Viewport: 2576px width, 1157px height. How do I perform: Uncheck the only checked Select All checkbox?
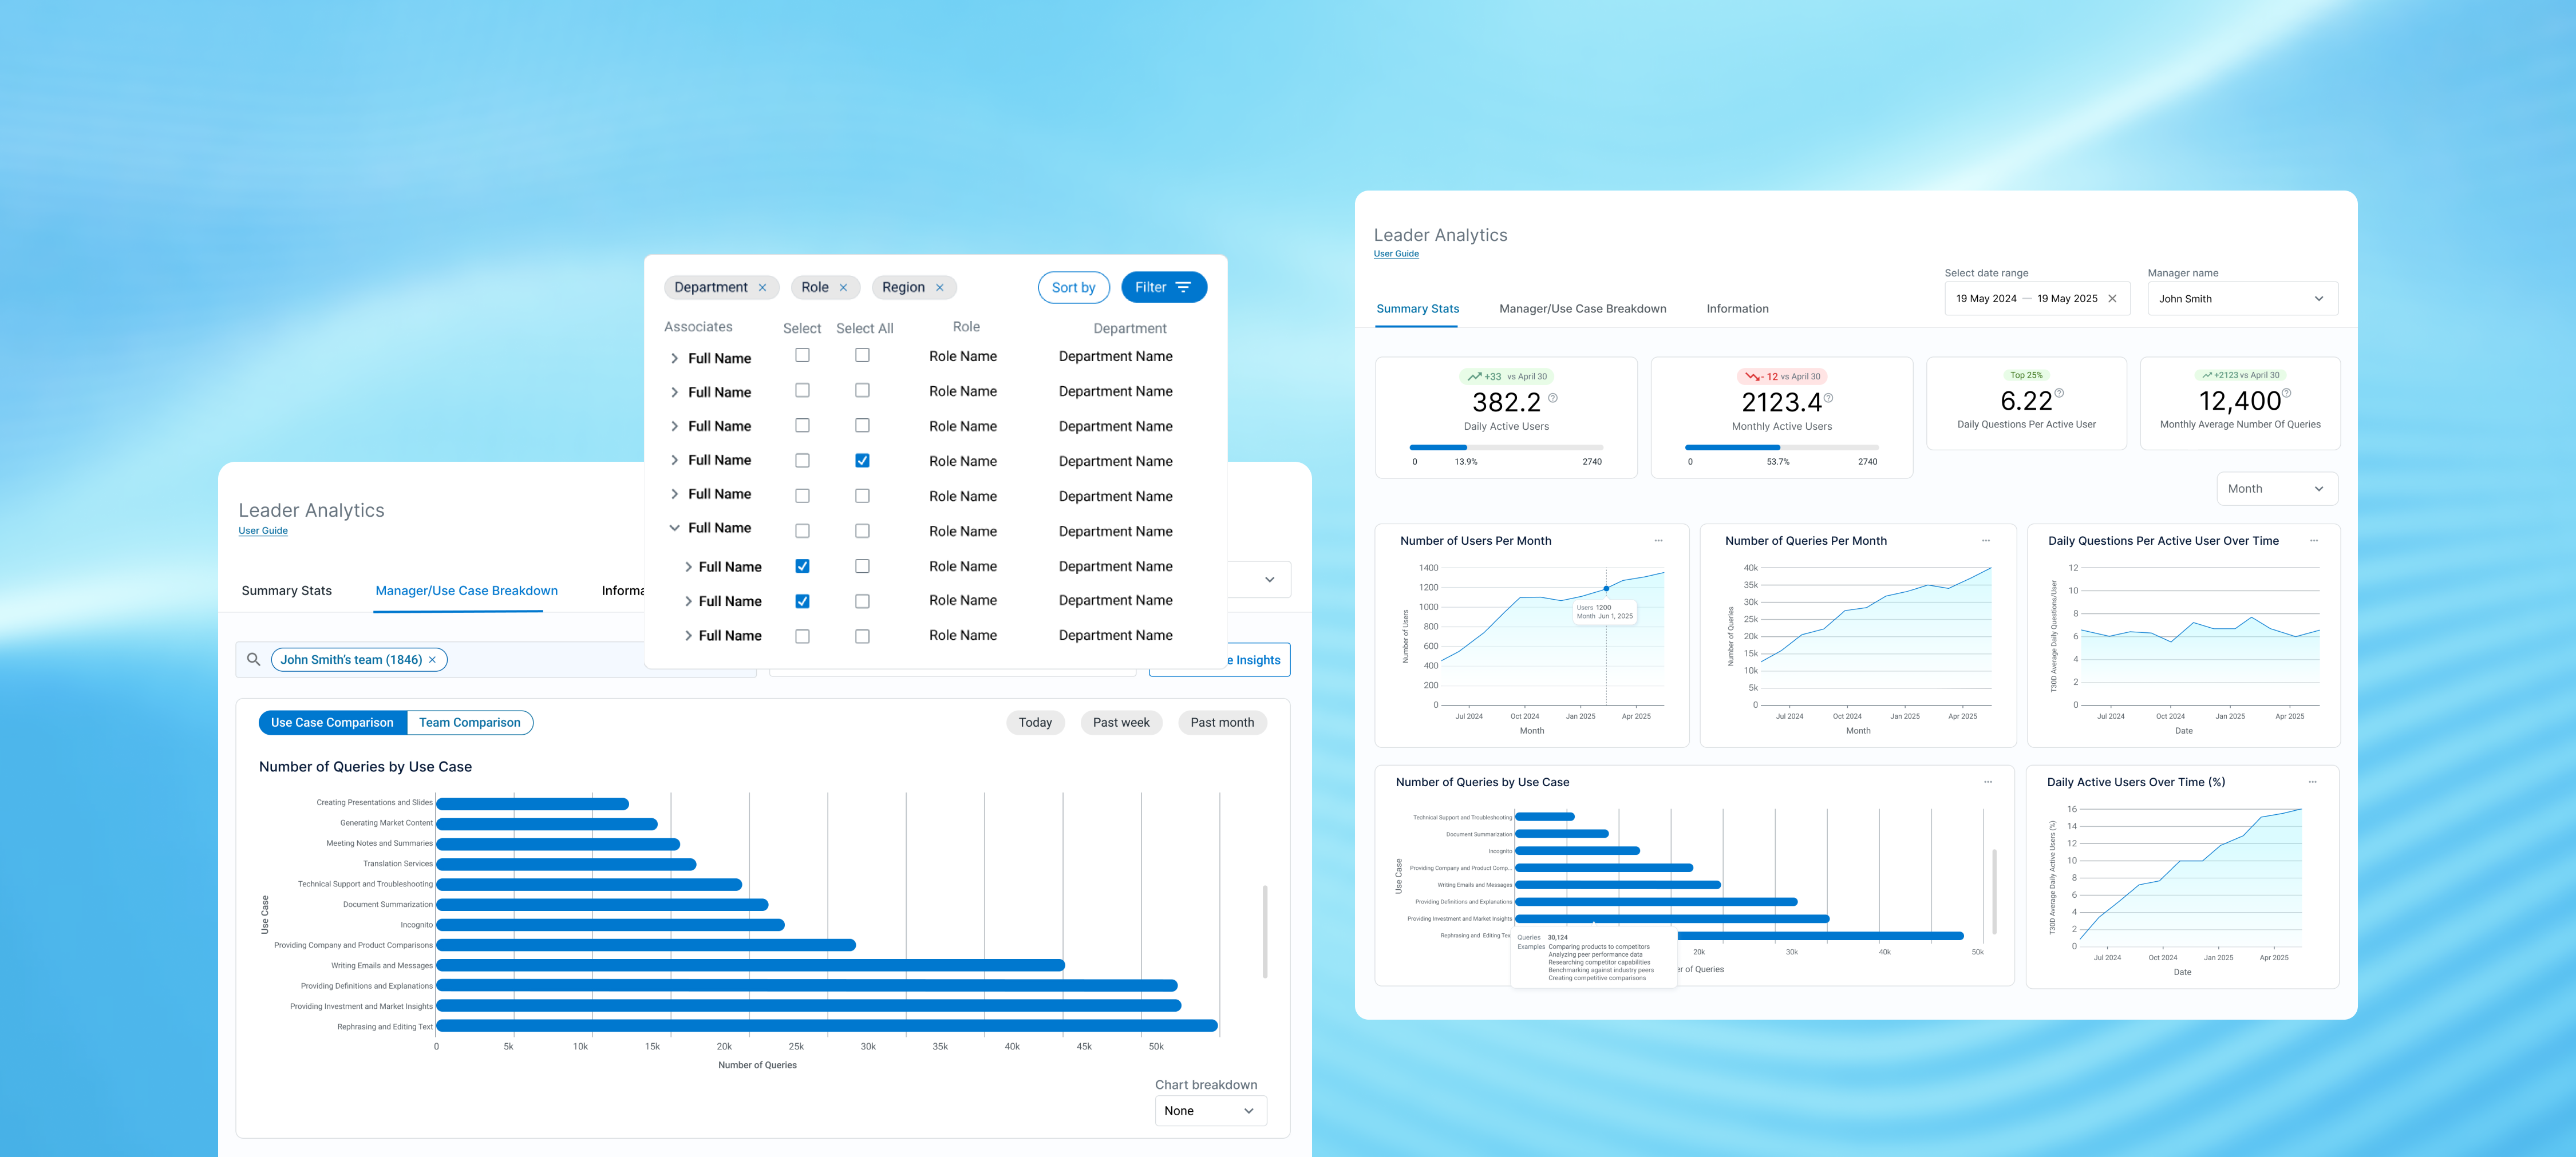click(862, 461)
